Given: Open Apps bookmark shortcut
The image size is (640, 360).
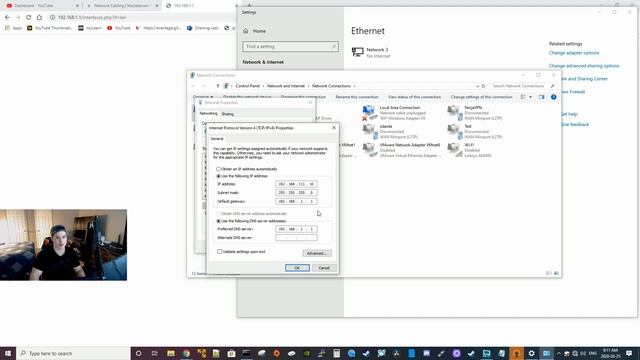Looking at the screenshot, I should click(13, 28).
